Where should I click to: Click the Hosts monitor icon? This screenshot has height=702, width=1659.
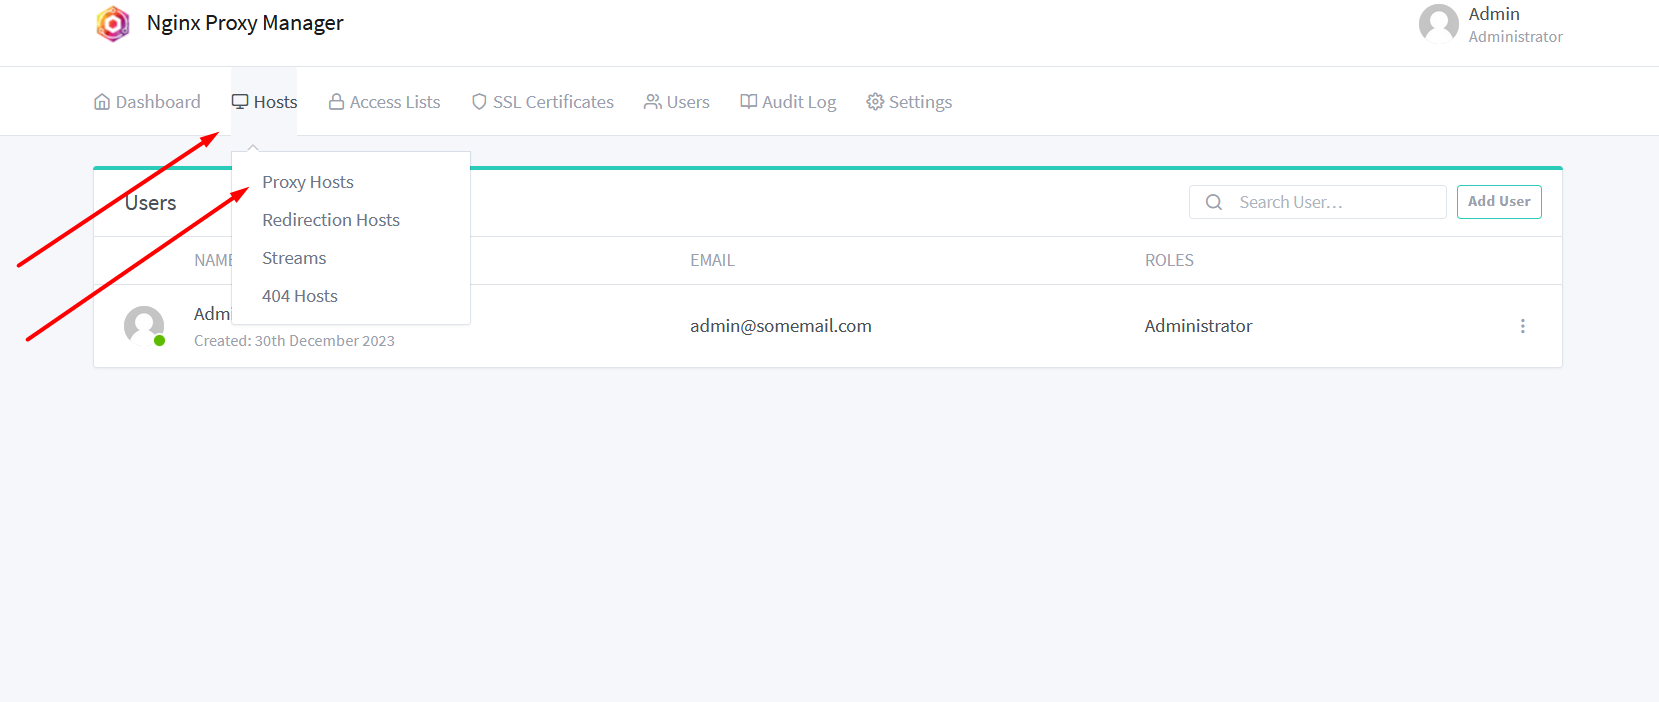[240, 102]
